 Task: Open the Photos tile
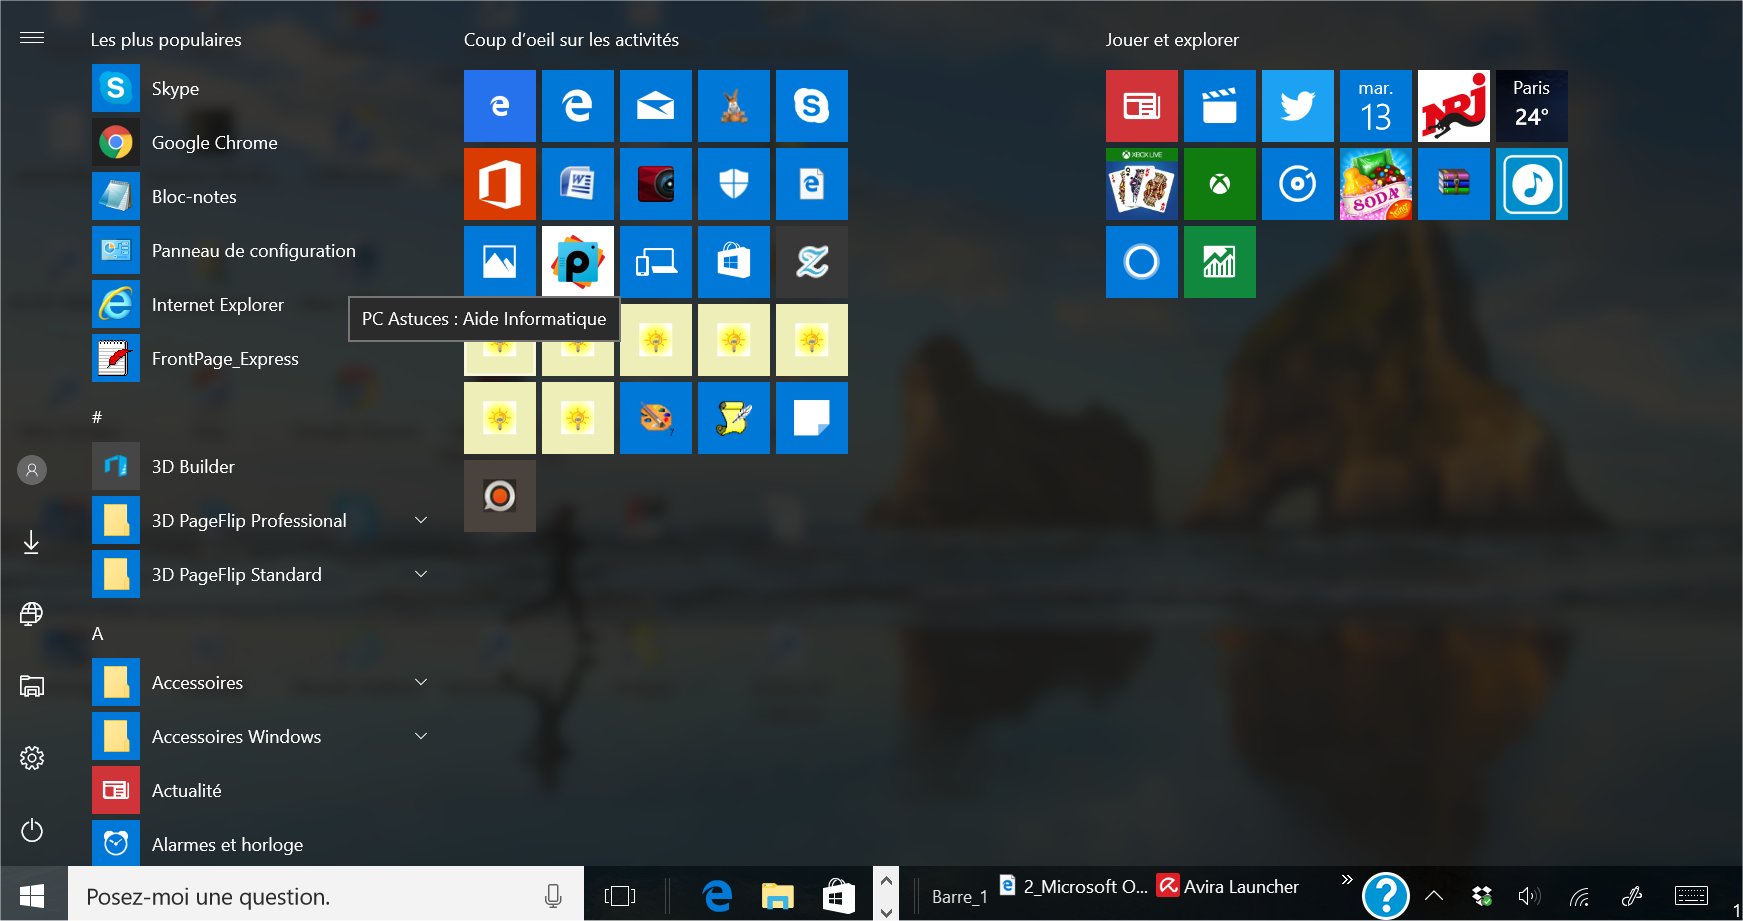click(499, 262)
